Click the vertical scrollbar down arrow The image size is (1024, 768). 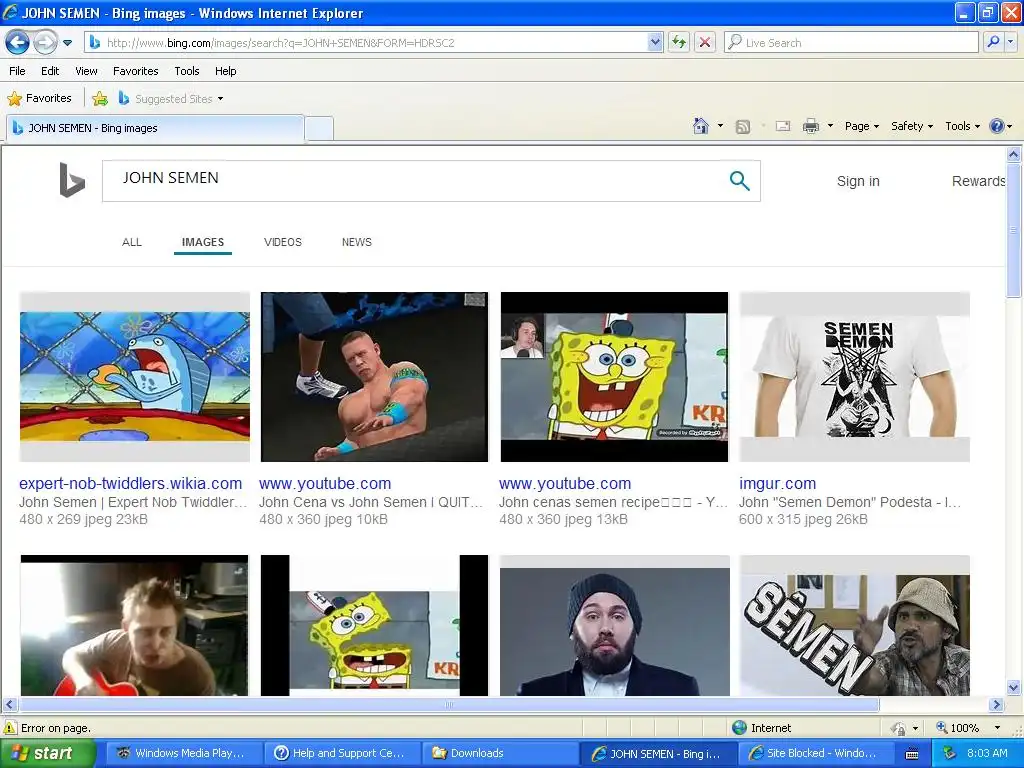coord(1014,687)
